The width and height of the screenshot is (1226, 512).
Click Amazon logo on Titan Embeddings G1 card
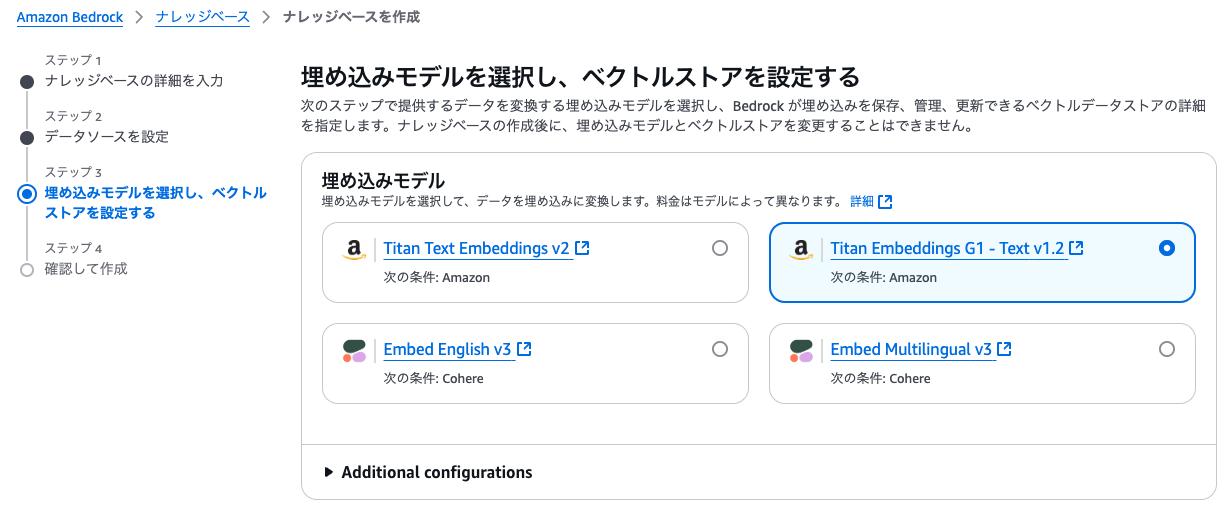(800, 250)
